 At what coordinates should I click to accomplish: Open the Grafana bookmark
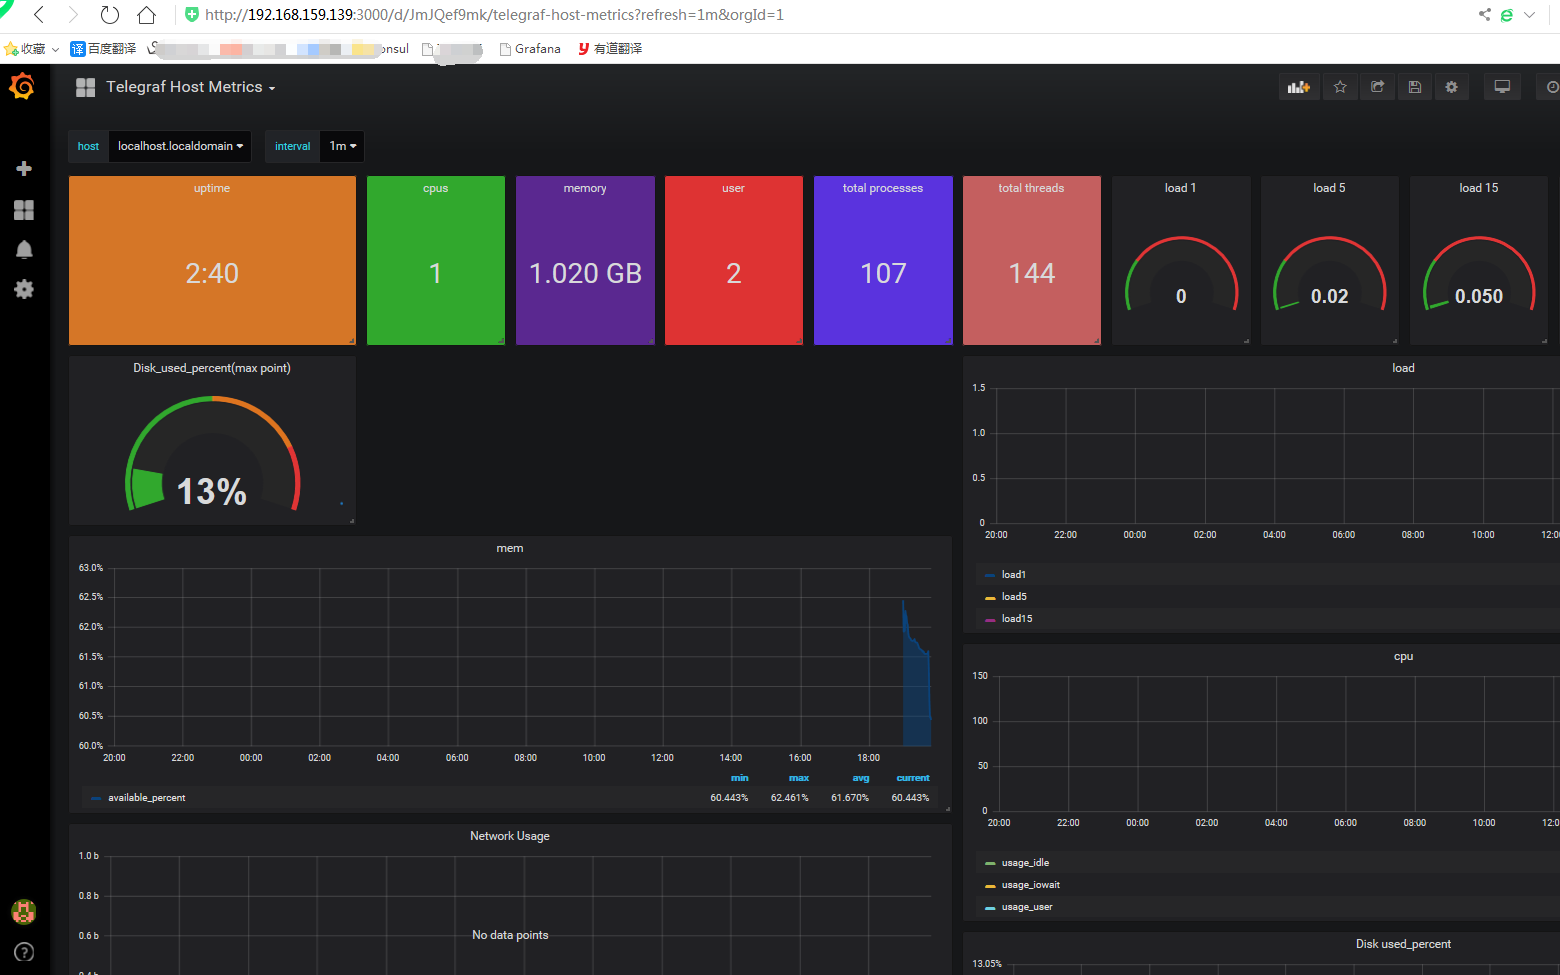[530, 49]
